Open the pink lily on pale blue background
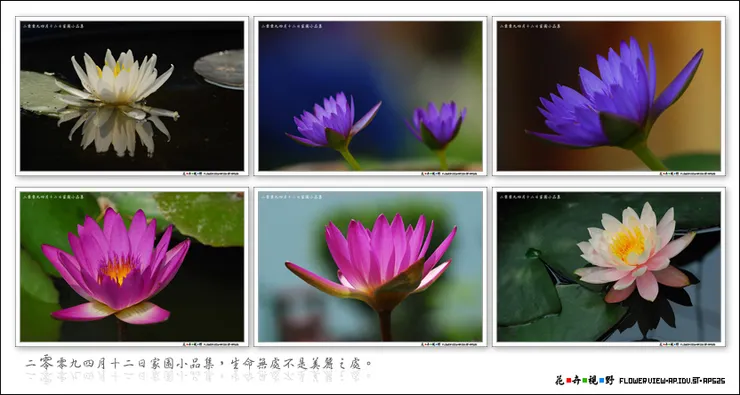The height and width of the screenshot is (395, 740). point(370,267)
